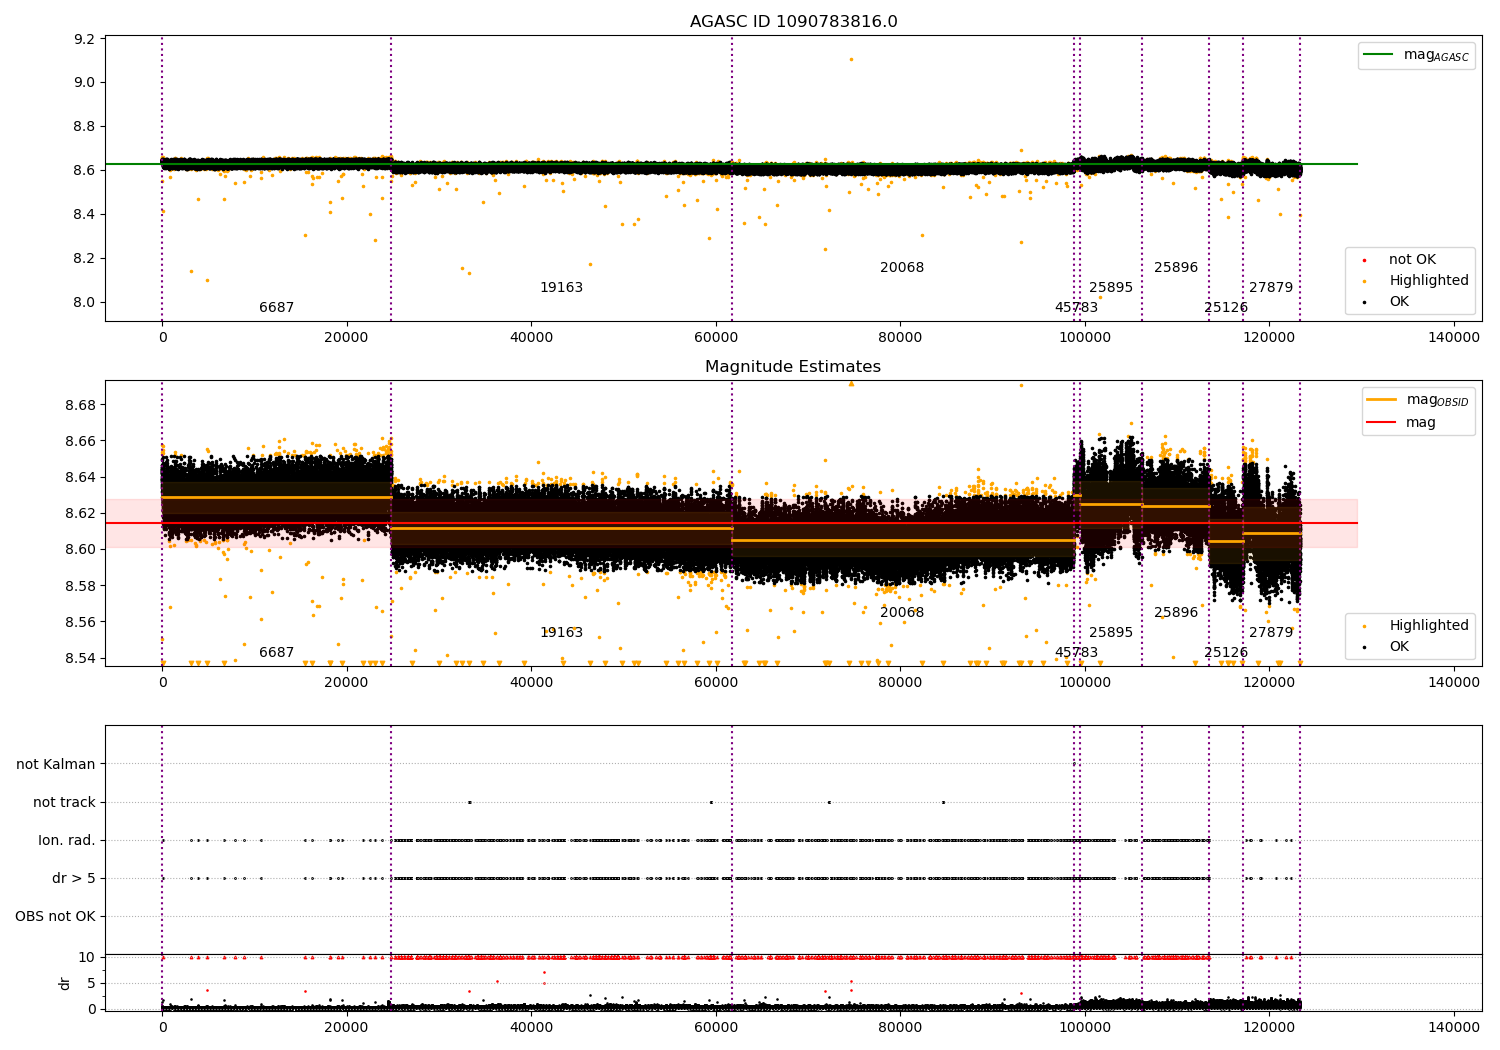Click obsid label 19163 in top plot
1500x1050 pixels.
(561, 288)
